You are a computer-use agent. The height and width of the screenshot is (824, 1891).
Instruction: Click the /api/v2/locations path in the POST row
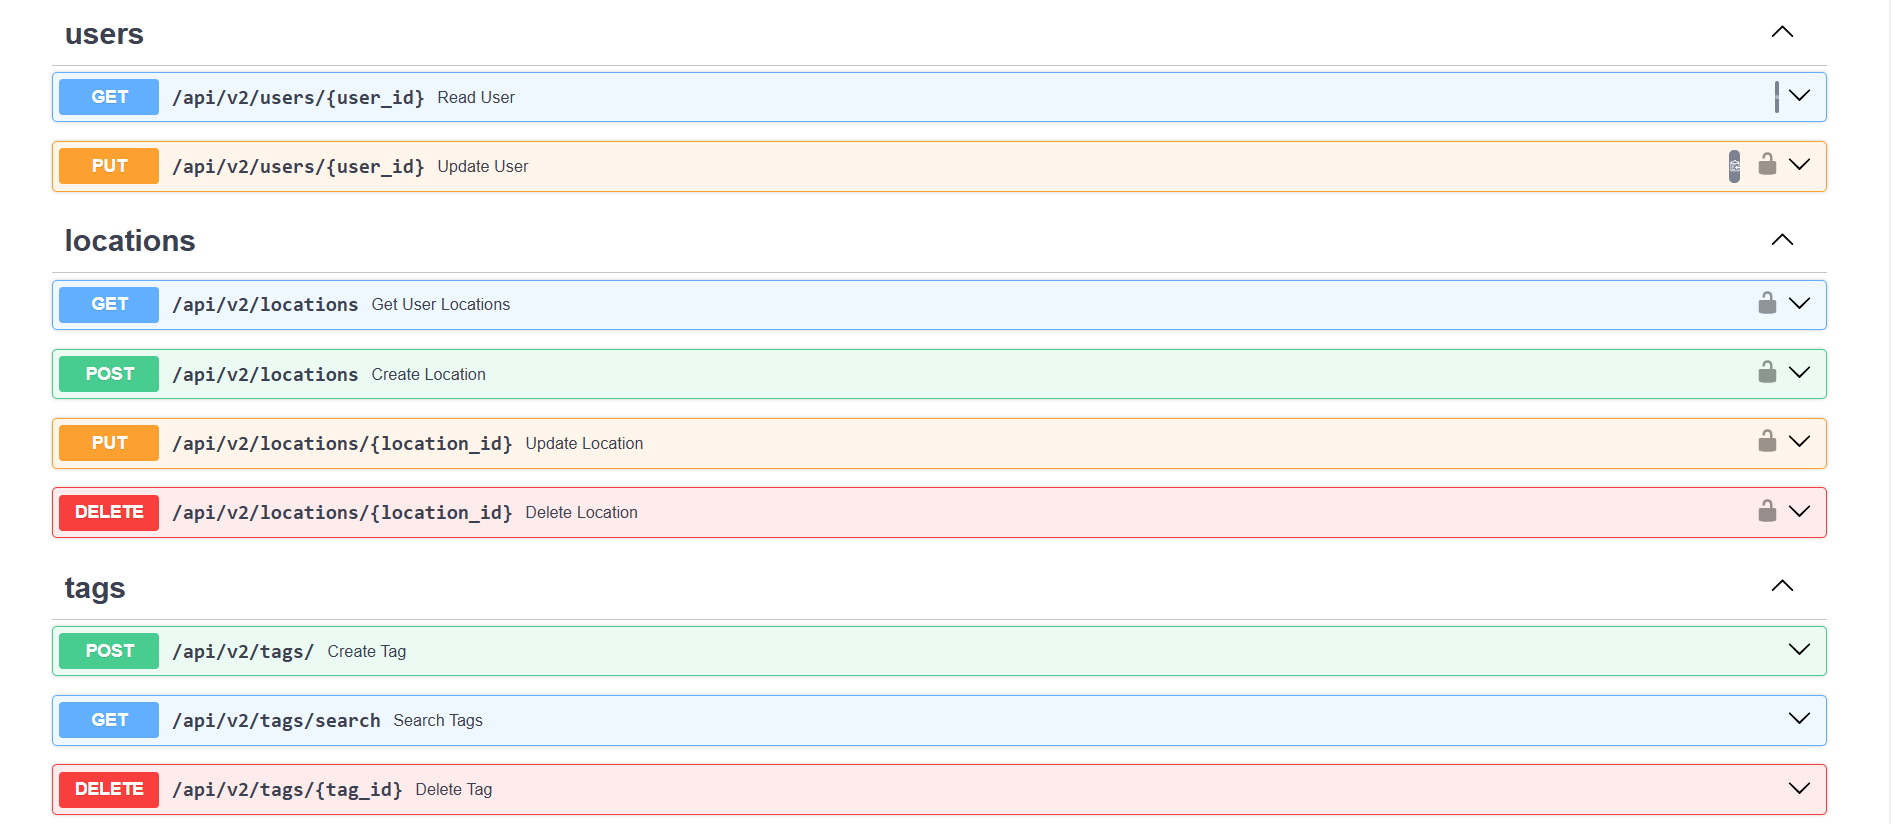[x=265, y=375]
